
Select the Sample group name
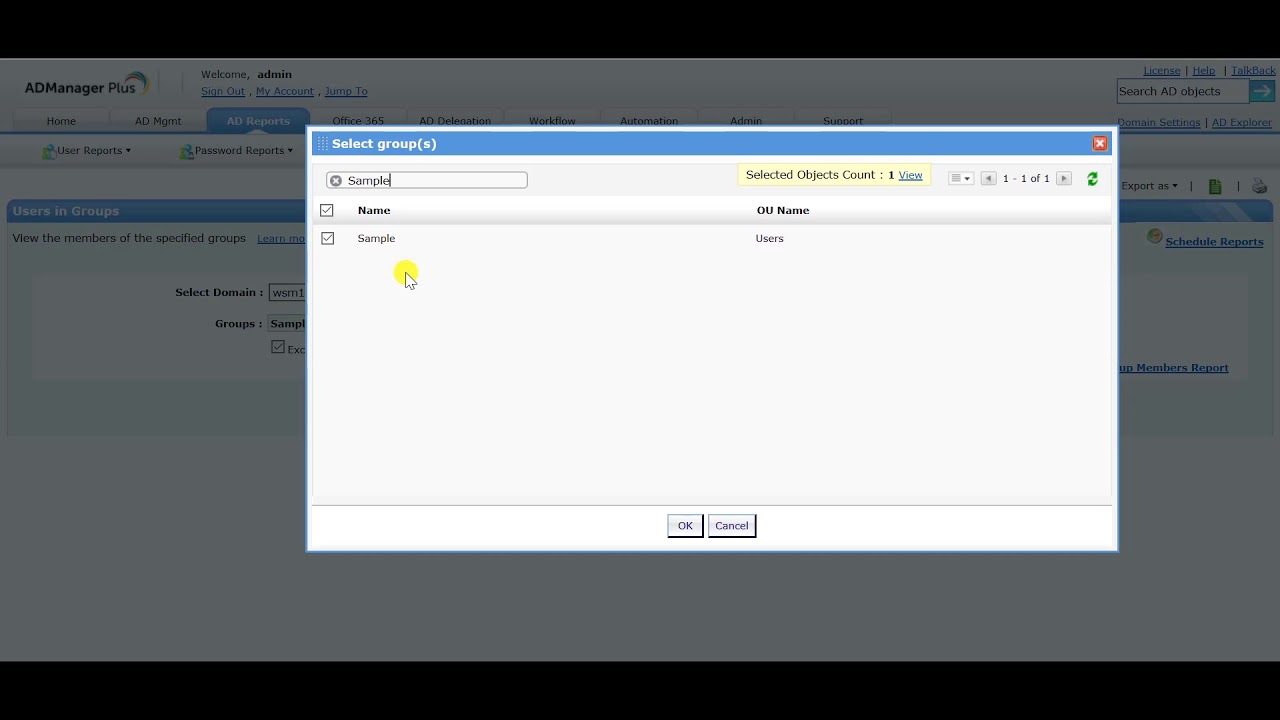(376, 238)
